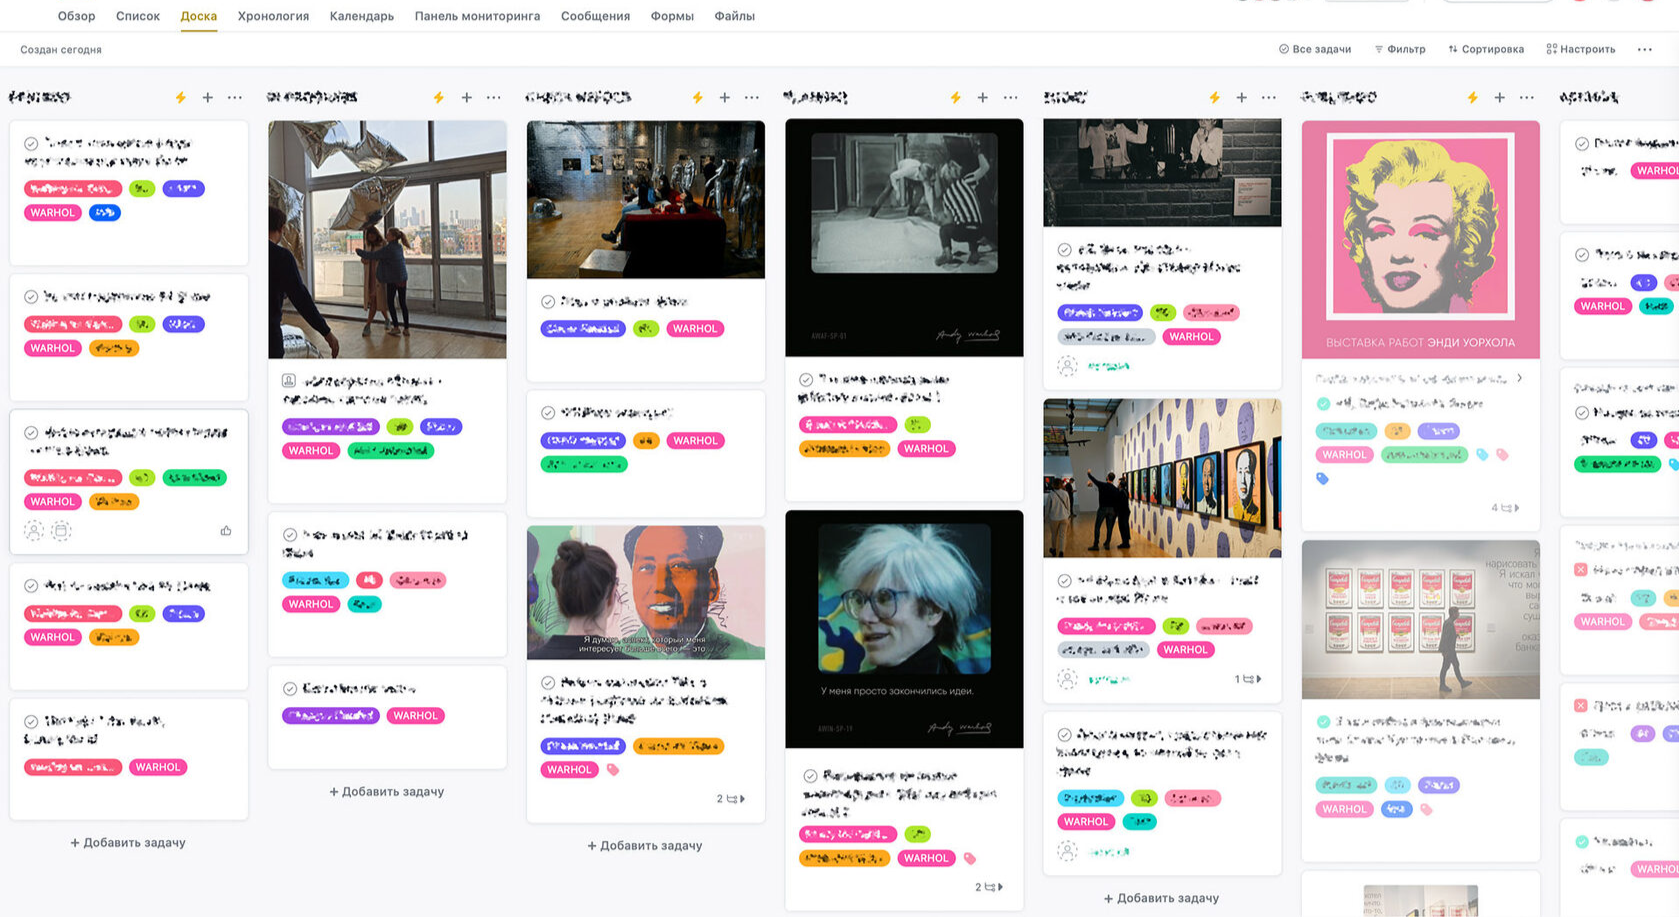The image size is (1679, 917).
Task: Open the Календарь tab
Action: pos(362,16)
